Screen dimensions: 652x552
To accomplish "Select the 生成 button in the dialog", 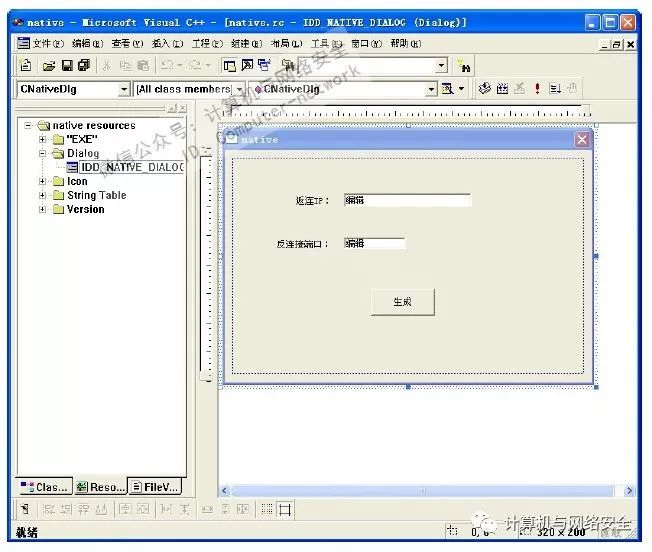I will coord(403,302).
